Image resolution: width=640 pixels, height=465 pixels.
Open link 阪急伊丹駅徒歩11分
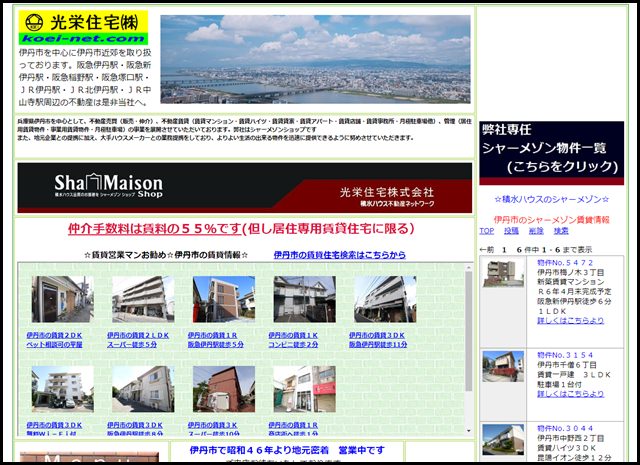(378, 345)
